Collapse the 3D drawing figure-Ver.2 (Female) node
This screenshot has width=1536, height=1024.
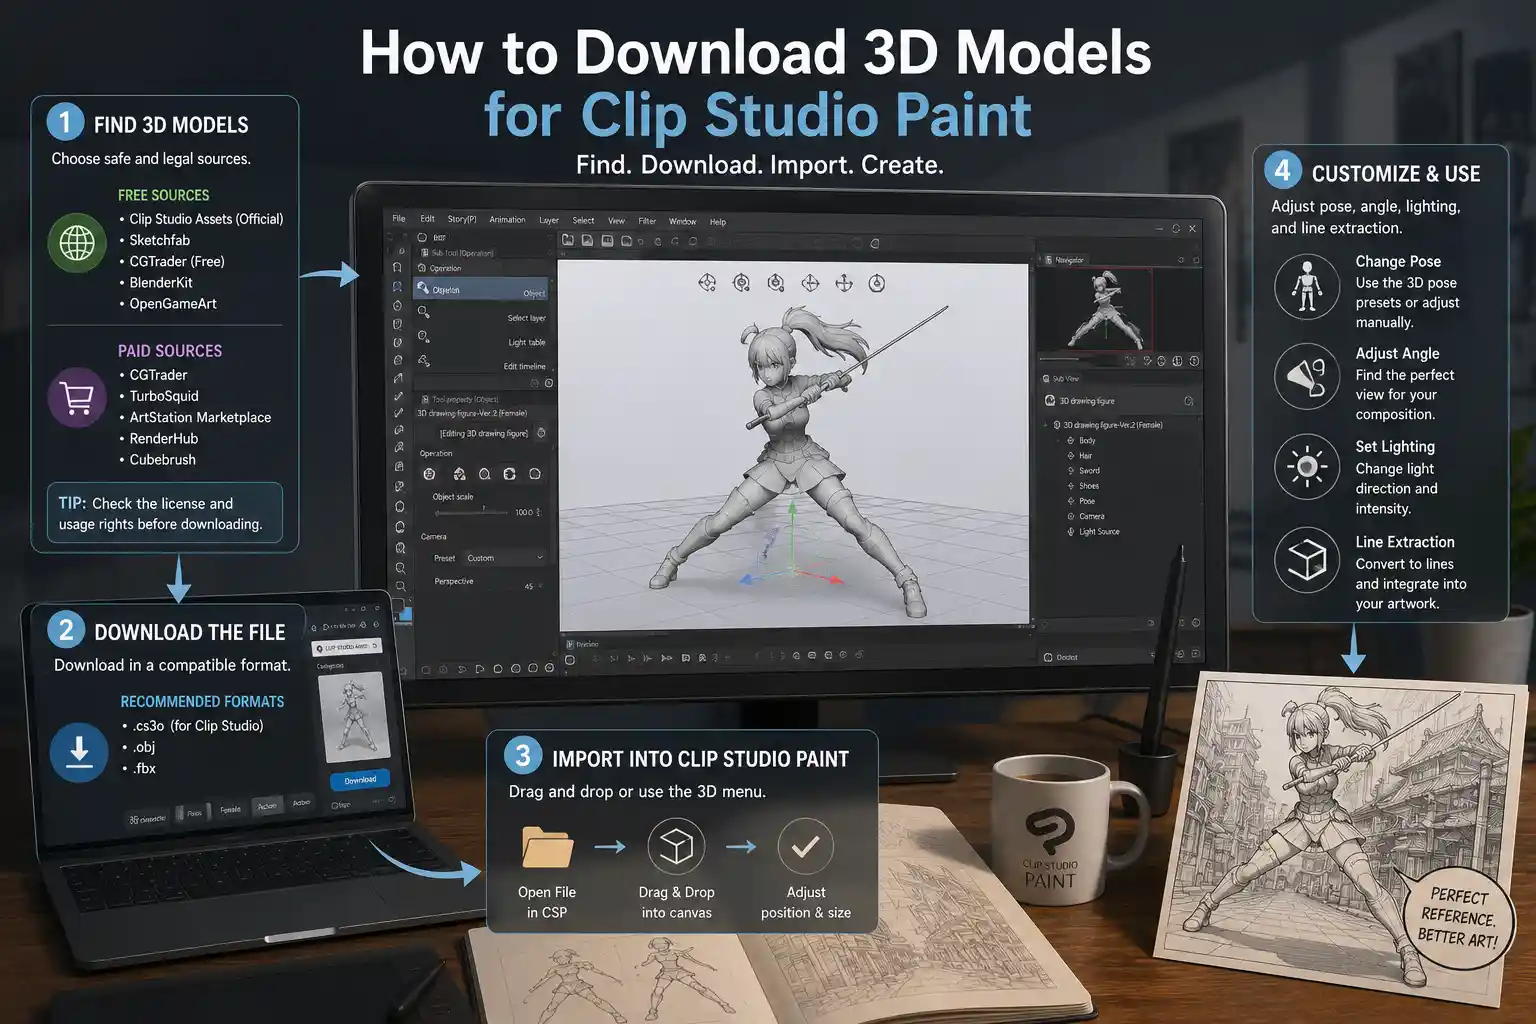(1047, 425)
